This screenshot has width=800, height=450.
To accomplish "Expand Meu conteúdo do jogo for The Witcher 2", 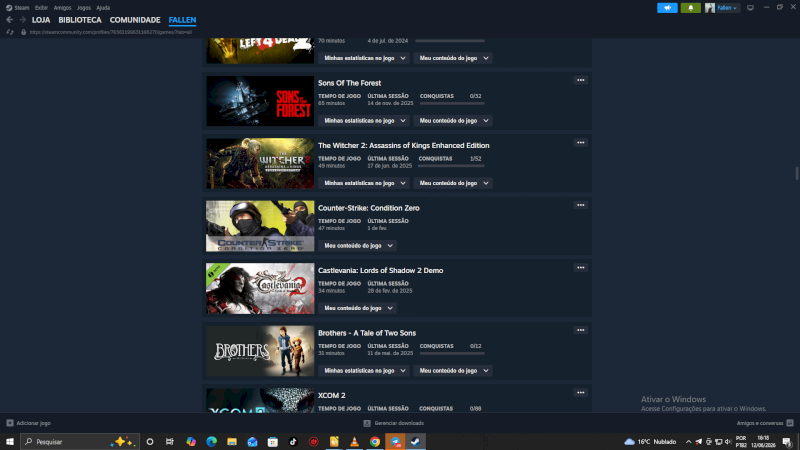I will pos(453,183).
